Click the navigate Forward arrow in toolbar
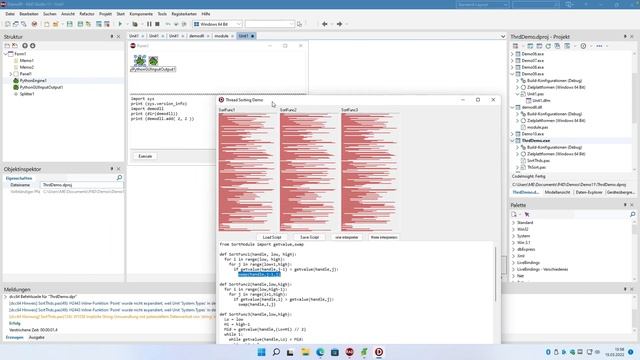The height and width of the screenshot is (360, 640). pyautogui.click(x=340, y=24)
